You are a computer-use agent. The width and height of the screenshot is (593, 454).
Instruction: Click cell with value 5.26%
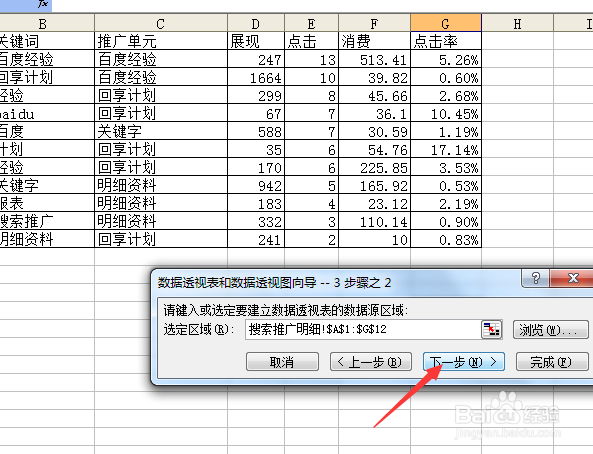click(446, 59)
